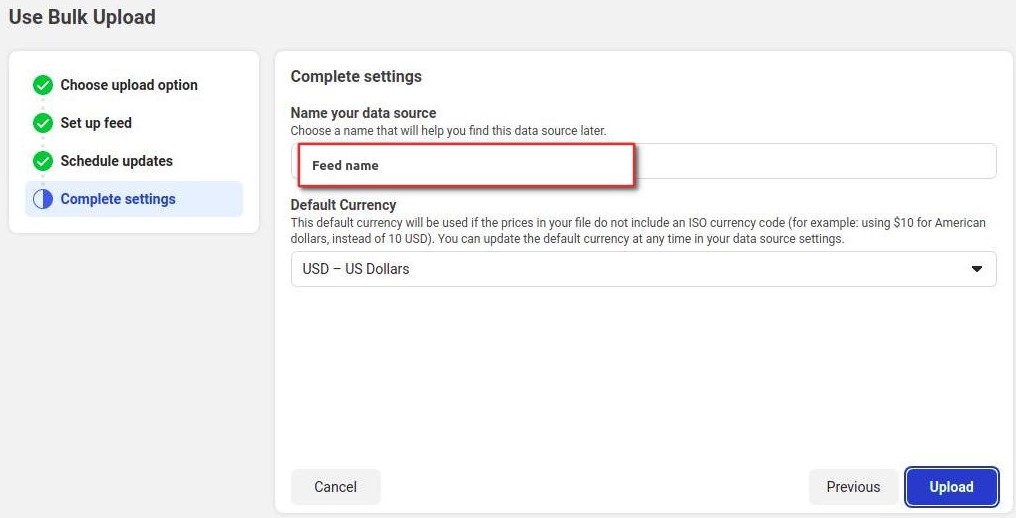Viewport: 1016px width, 518px height.
Task: Click half-filled circle icon for Complete settings
Action: pyautogui.click(x=43, y=199)
